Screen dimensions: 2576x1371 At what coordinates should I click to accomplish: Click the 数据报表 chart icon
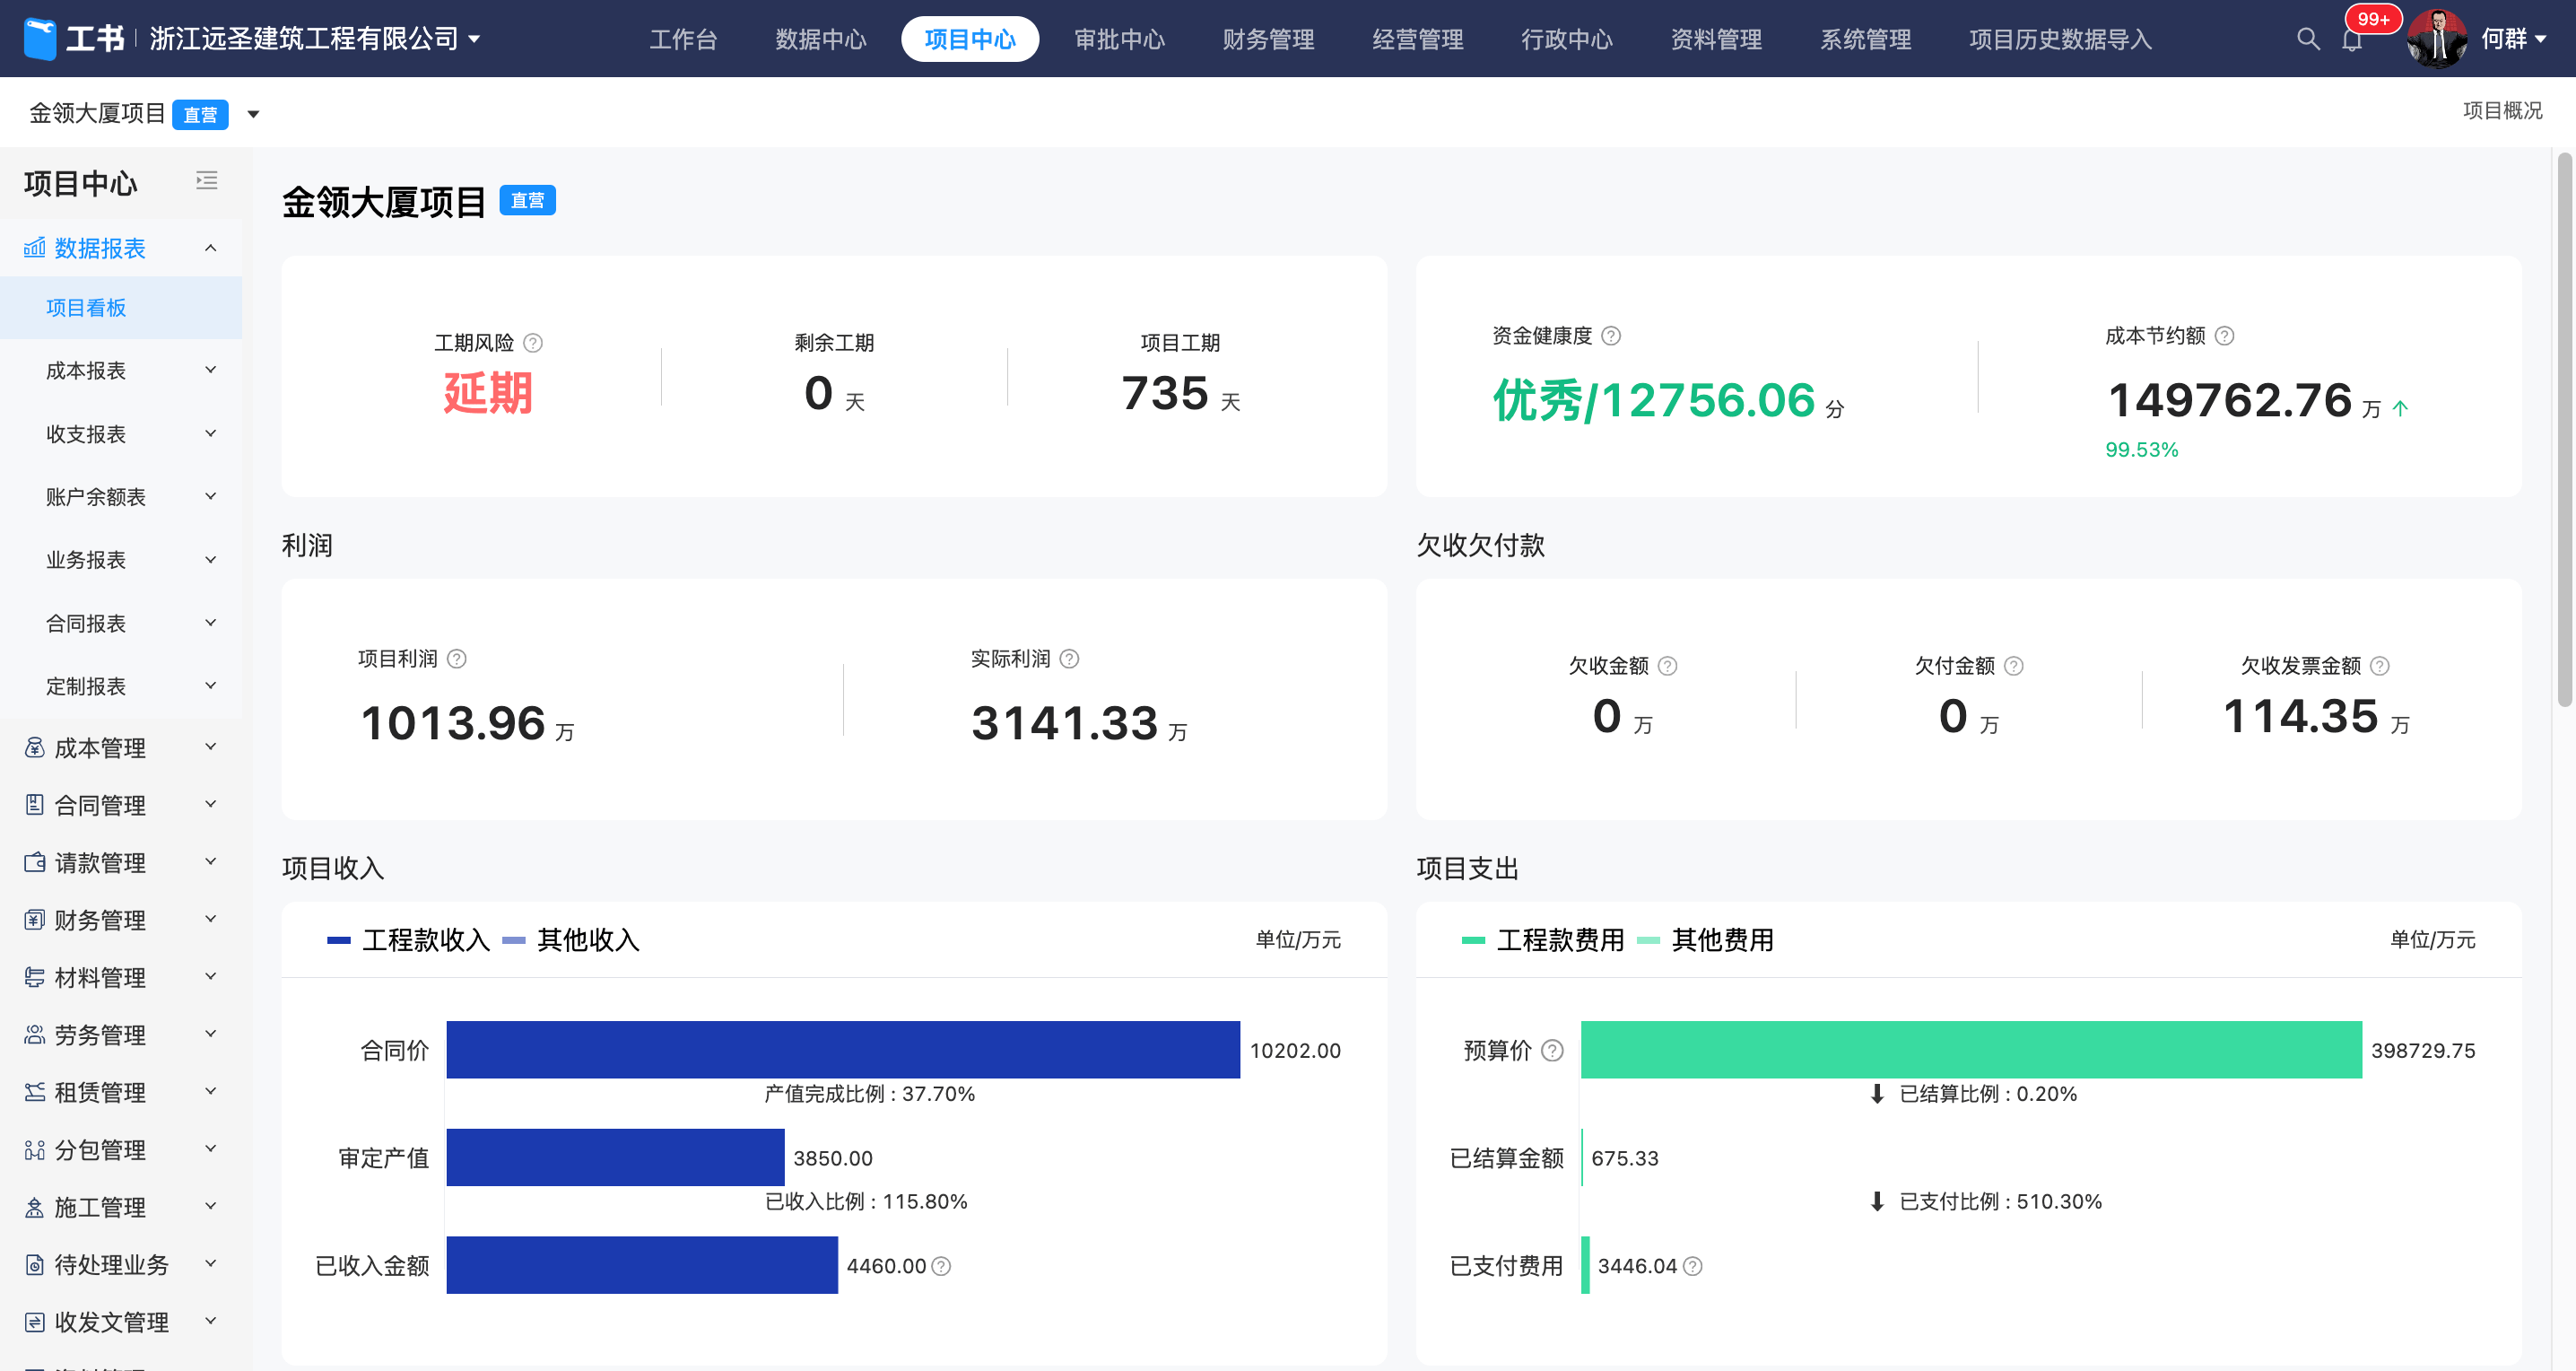coord(34,247)
